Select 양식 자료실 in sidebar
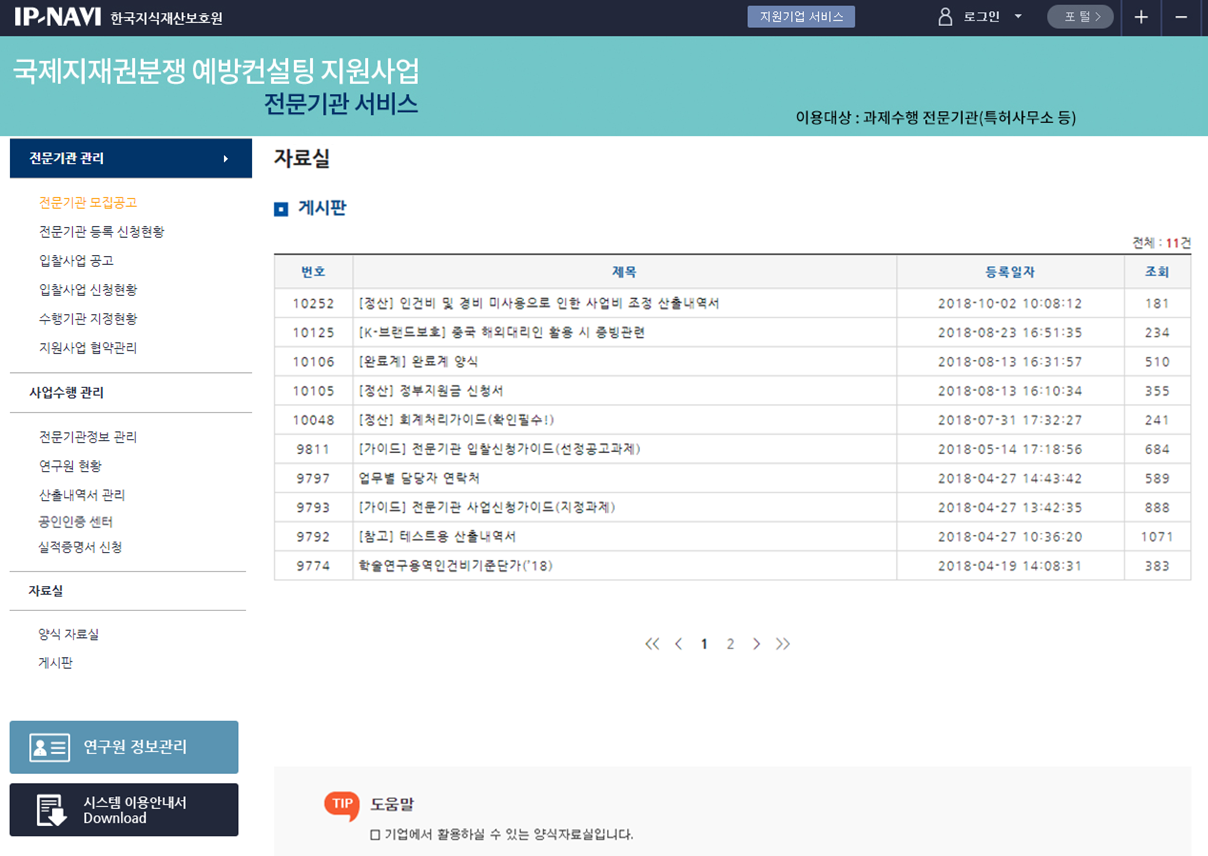 (68, 634)
